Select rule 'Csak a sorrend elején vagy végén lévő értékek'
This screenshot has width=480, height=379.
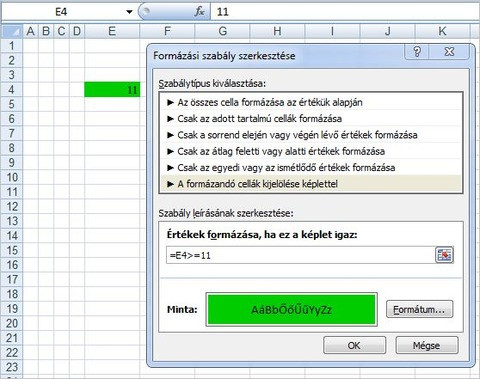[311, 135]
